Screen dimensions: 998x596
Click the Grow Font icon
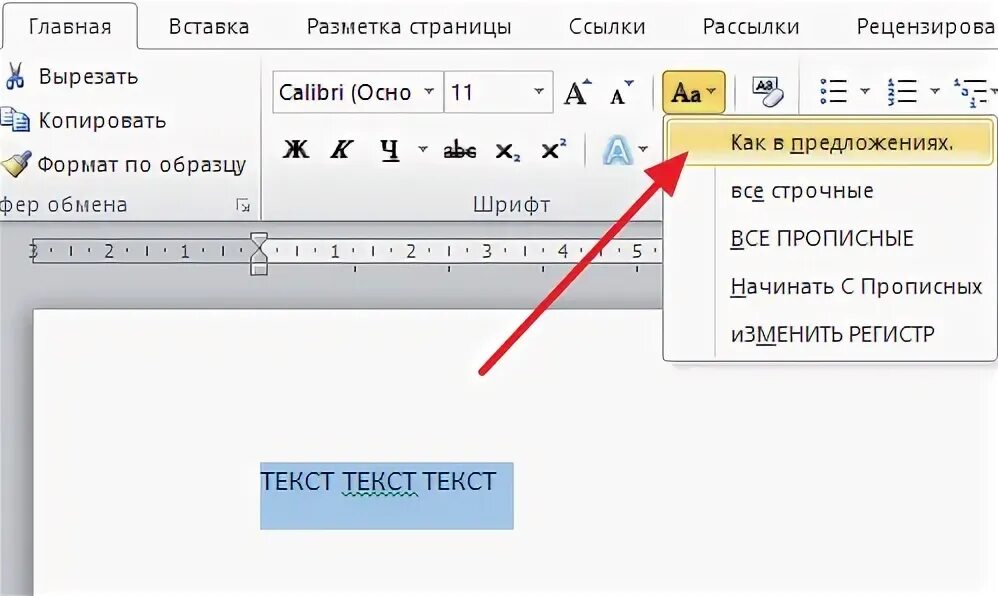[x=575, y=91]
